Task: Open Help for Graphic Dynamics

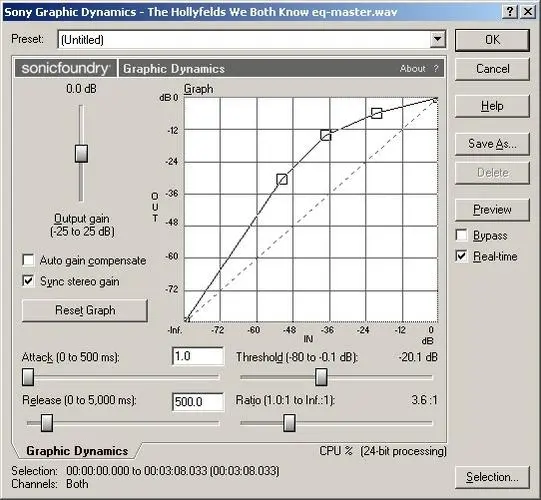Action: (492, 106)
